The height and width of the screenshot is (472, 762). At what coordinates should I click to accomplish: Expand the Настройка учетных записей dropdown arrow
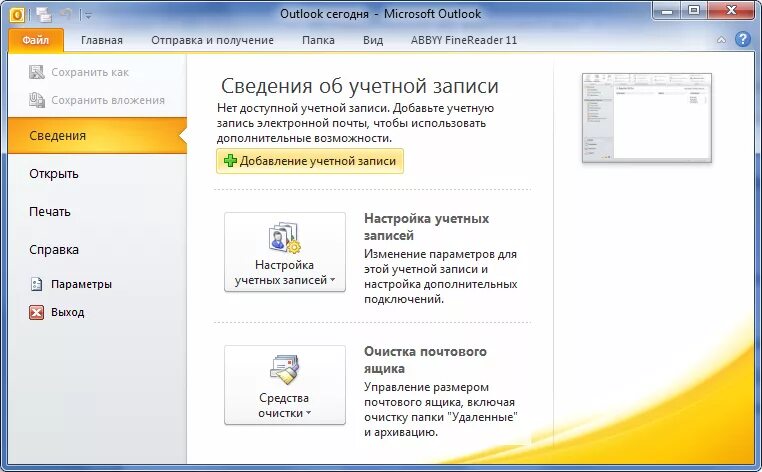[332, 280]
